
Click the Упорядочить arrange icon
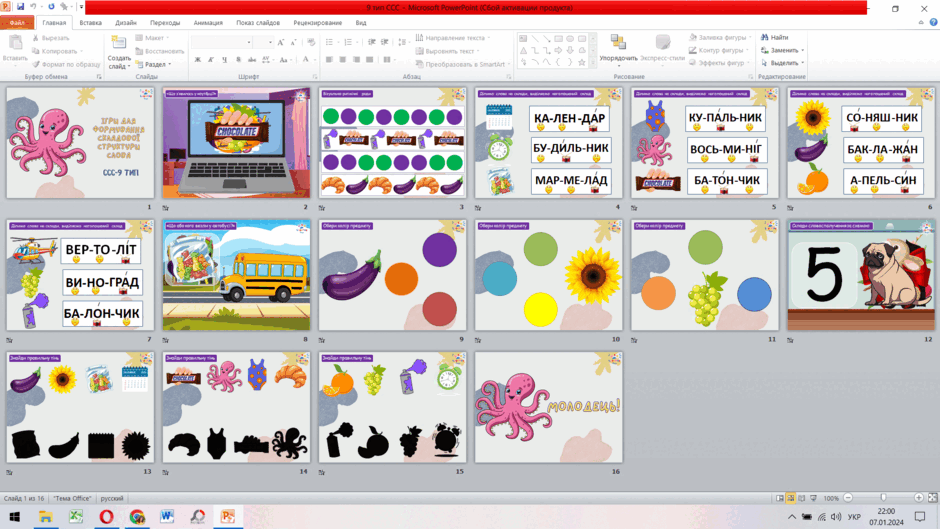click(618, 42)
